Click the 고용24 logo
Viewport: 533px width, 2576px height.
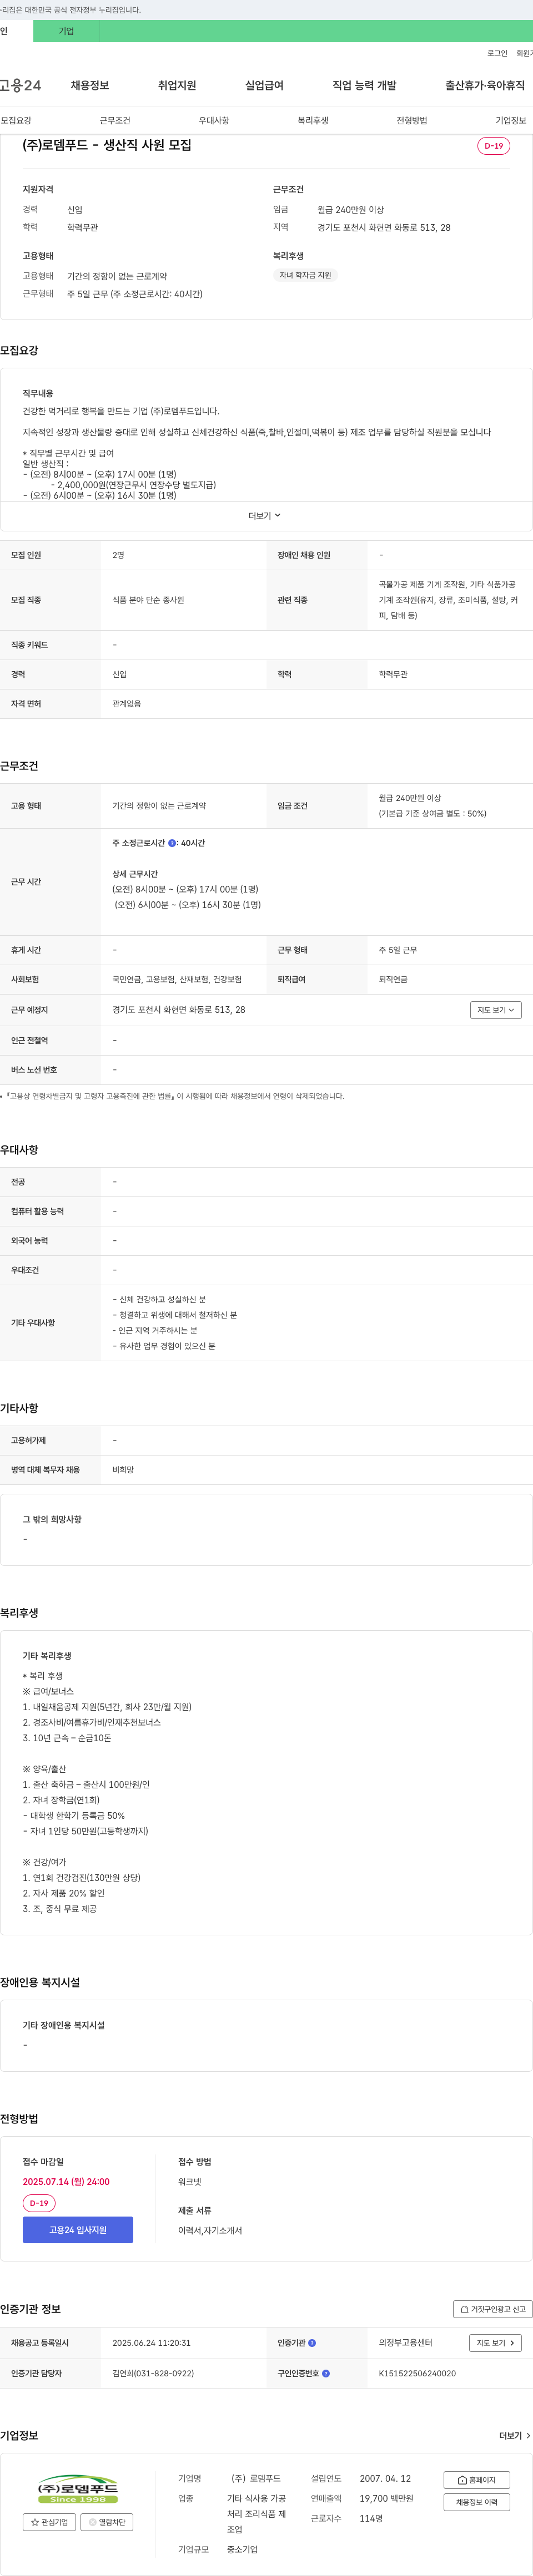coord(20,85)
